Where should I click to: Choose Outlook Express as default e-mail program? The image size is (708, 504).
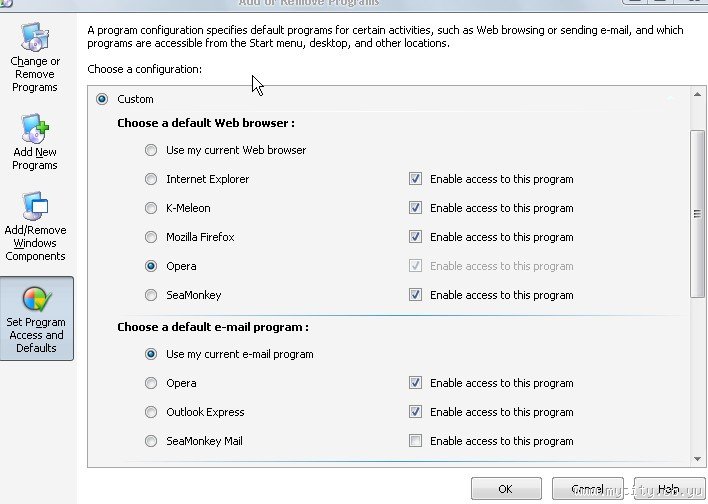point(151,412)
